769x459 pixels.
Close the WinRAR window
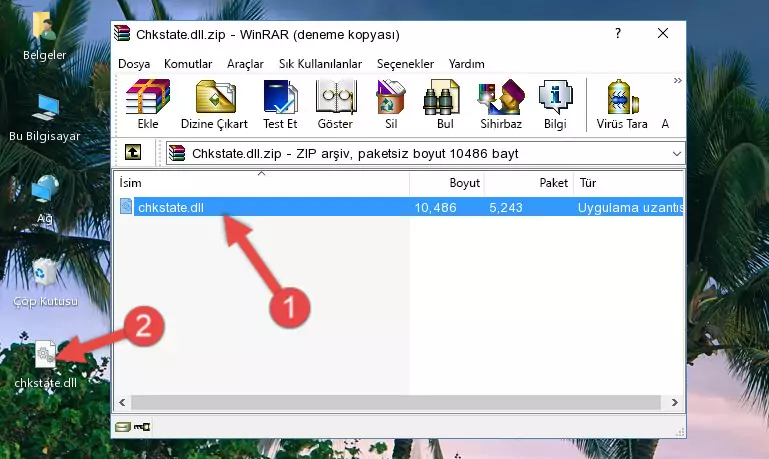(x=663, y=33)
